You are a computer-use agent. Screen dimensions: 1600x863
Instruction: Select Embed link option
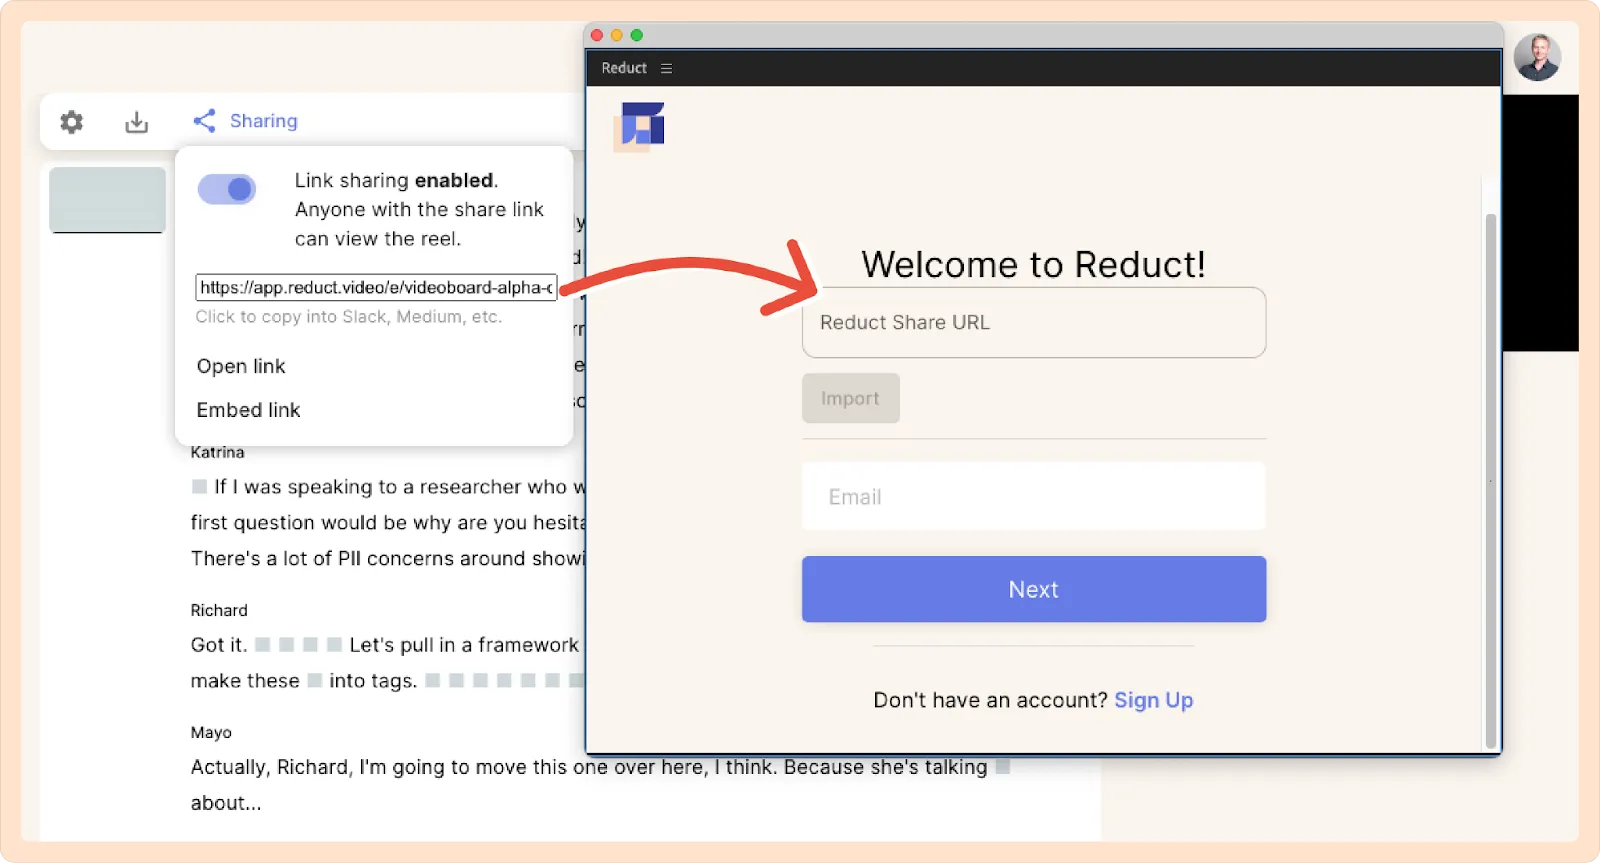[x=248, y=410]
